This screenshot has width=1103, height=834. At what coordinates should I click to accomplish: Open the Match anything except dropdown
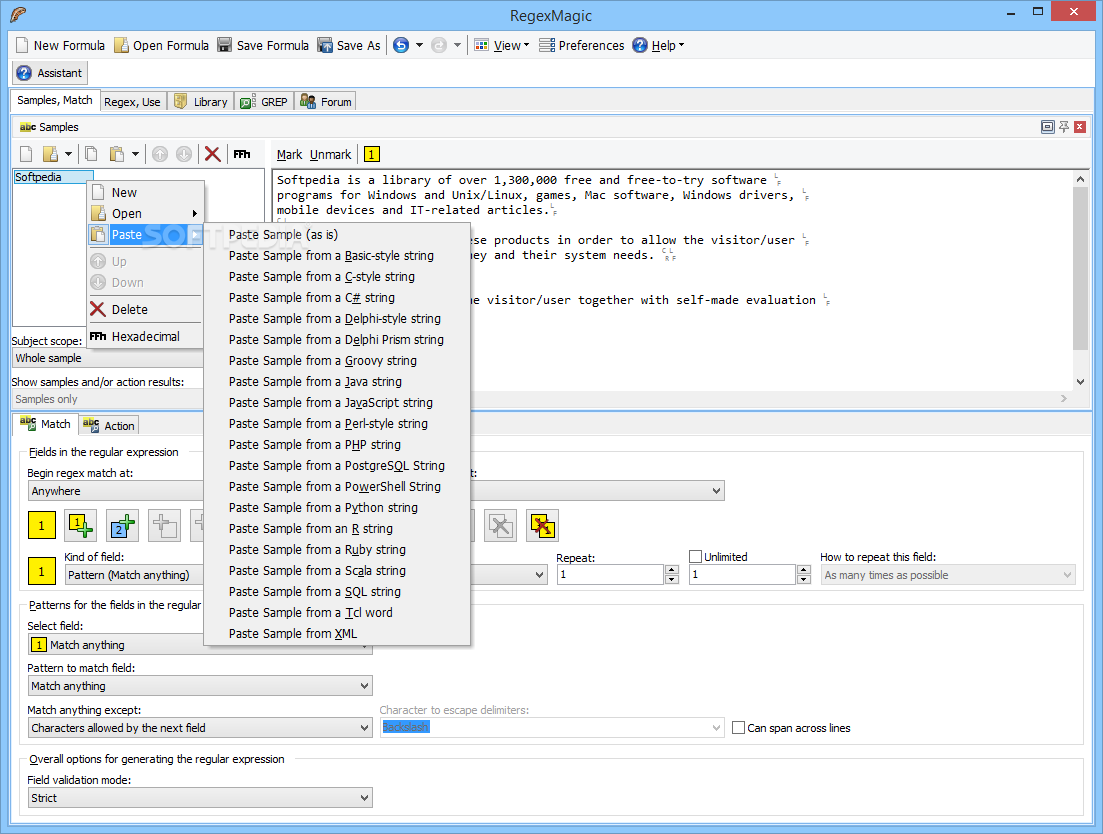coord(200,728)
